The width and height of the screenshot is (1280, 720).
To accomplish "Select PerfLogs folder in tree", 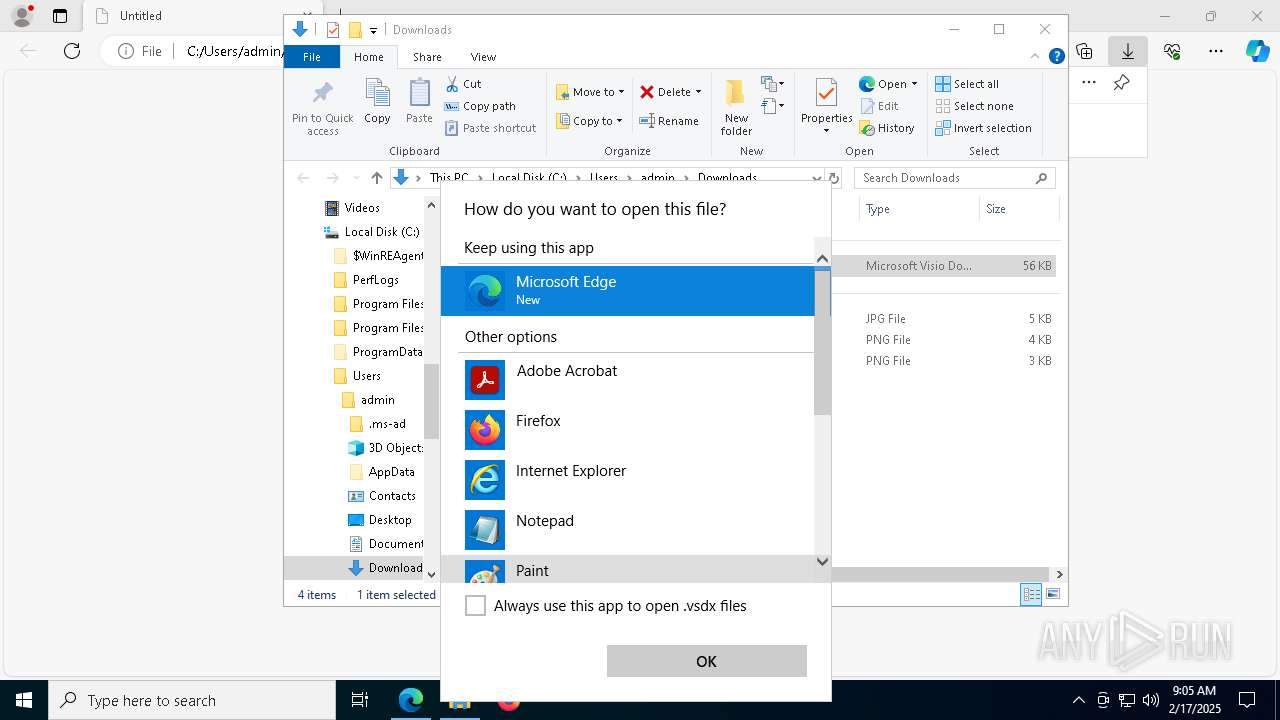I will click(x=366, y=280).
